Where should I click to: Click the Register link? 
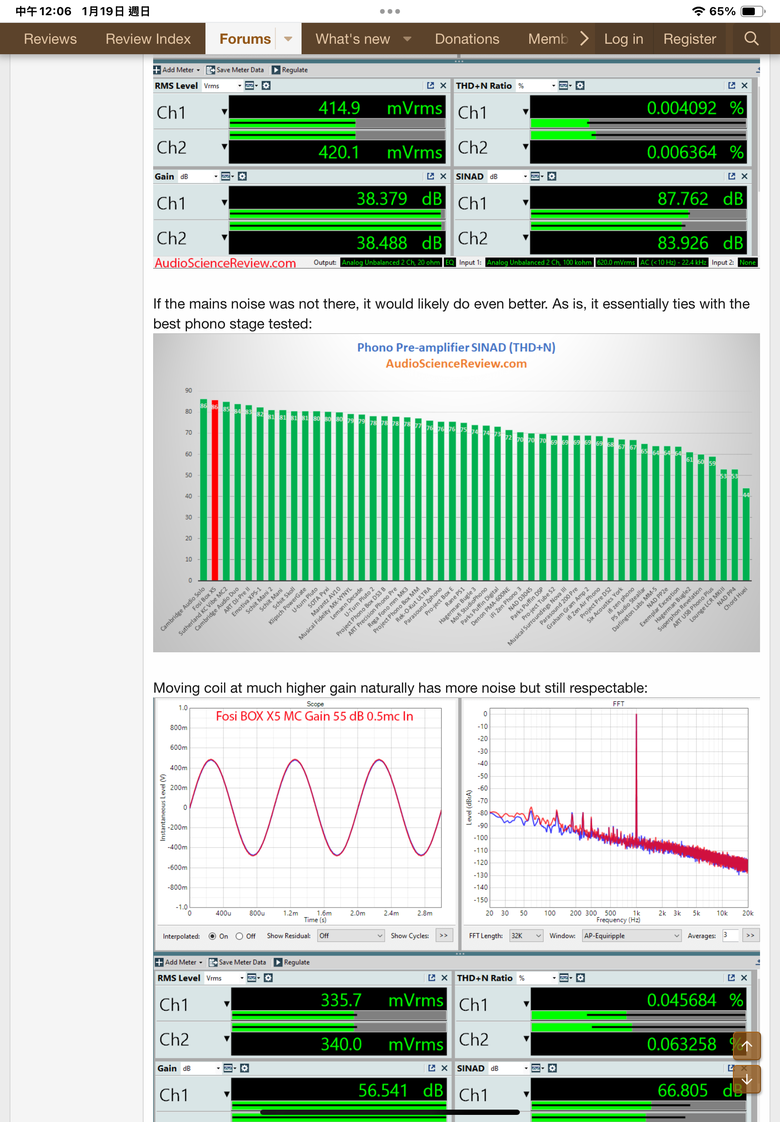[689, 39]
